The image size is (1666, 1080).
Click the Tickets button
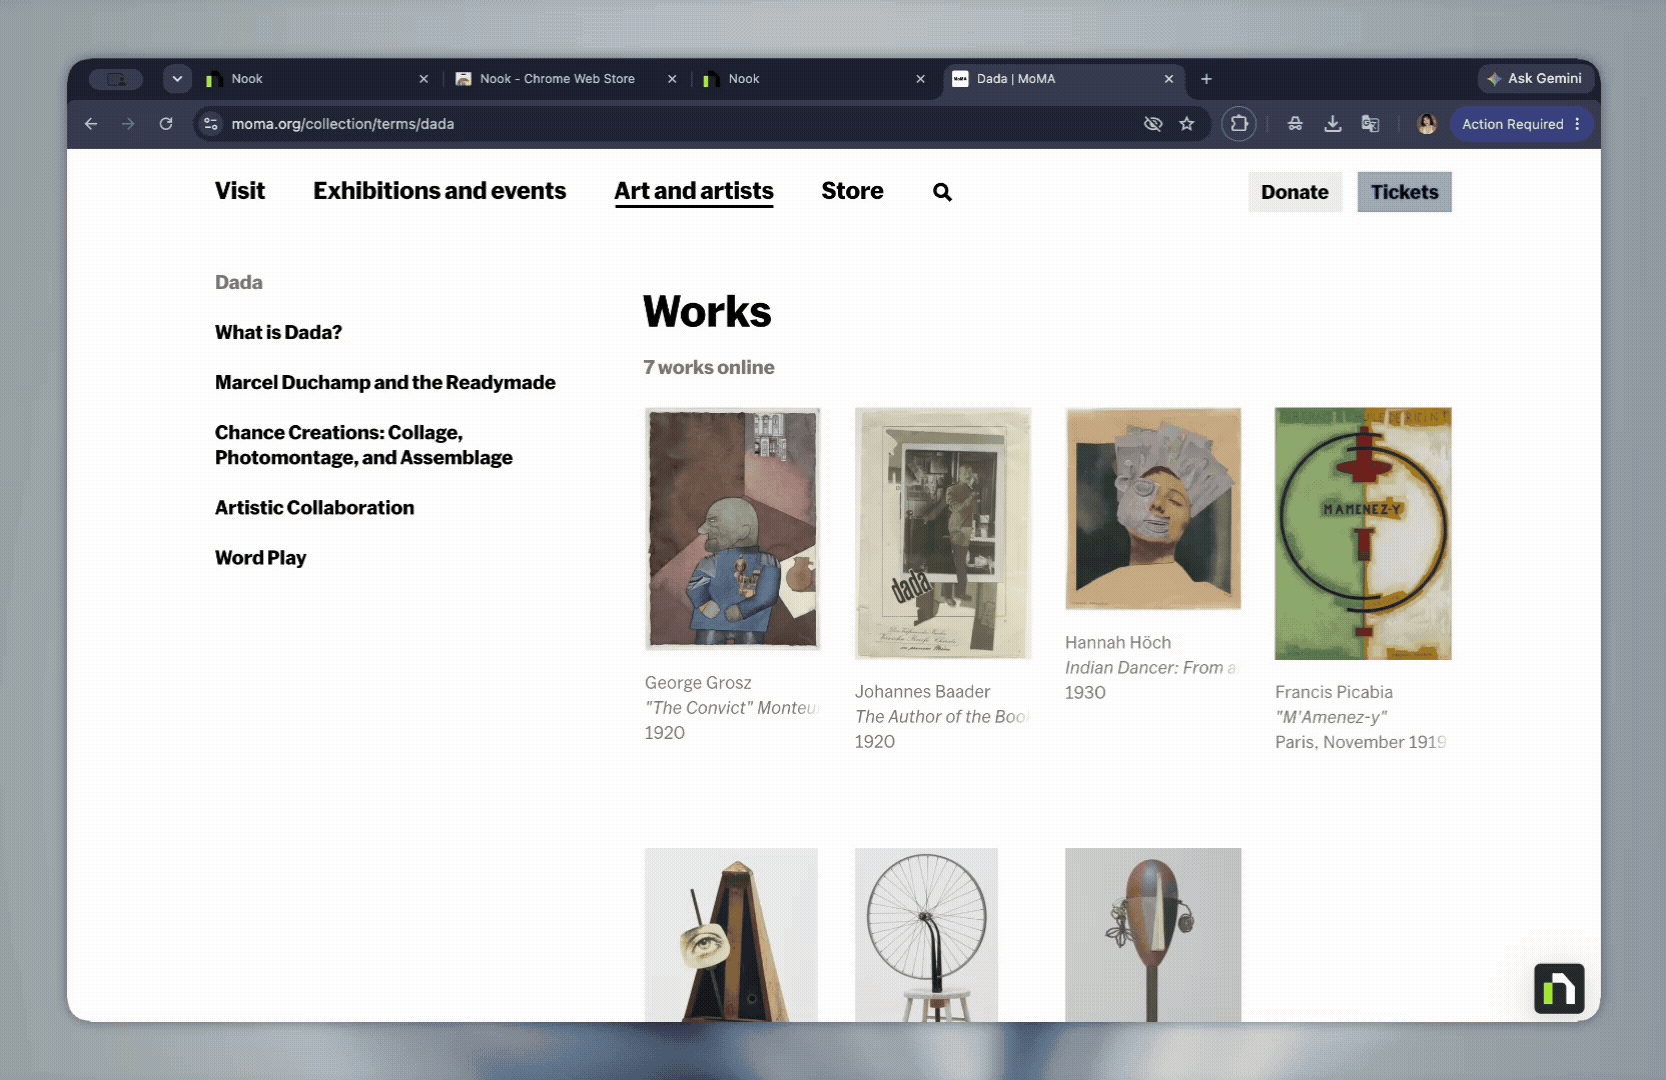point(1404,192)
